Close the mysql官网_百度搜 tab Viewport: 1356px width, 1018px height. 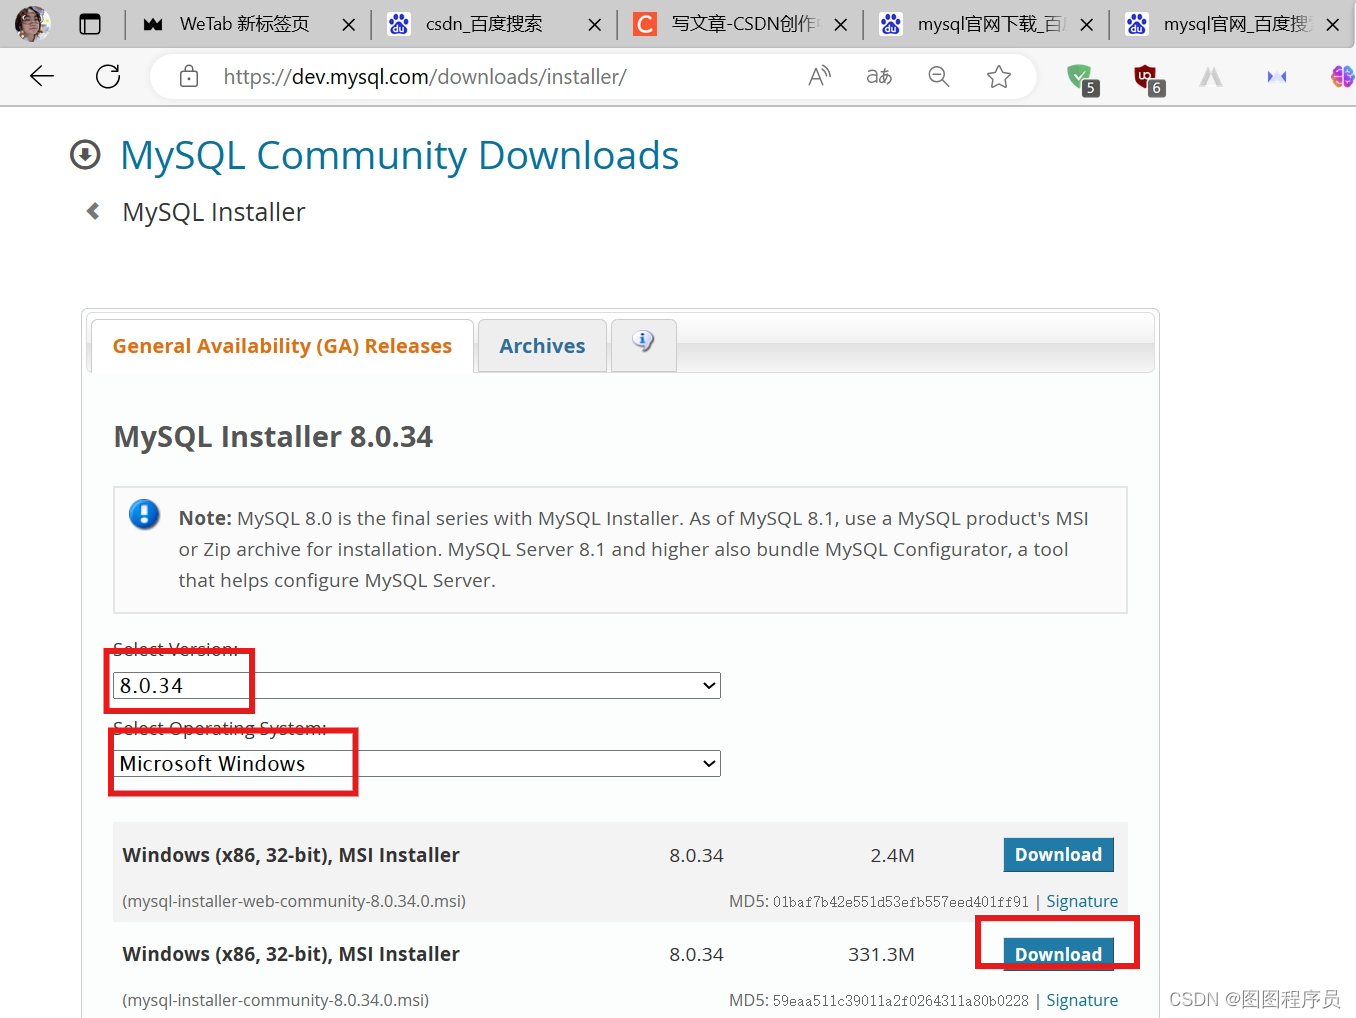[1332, 25]
